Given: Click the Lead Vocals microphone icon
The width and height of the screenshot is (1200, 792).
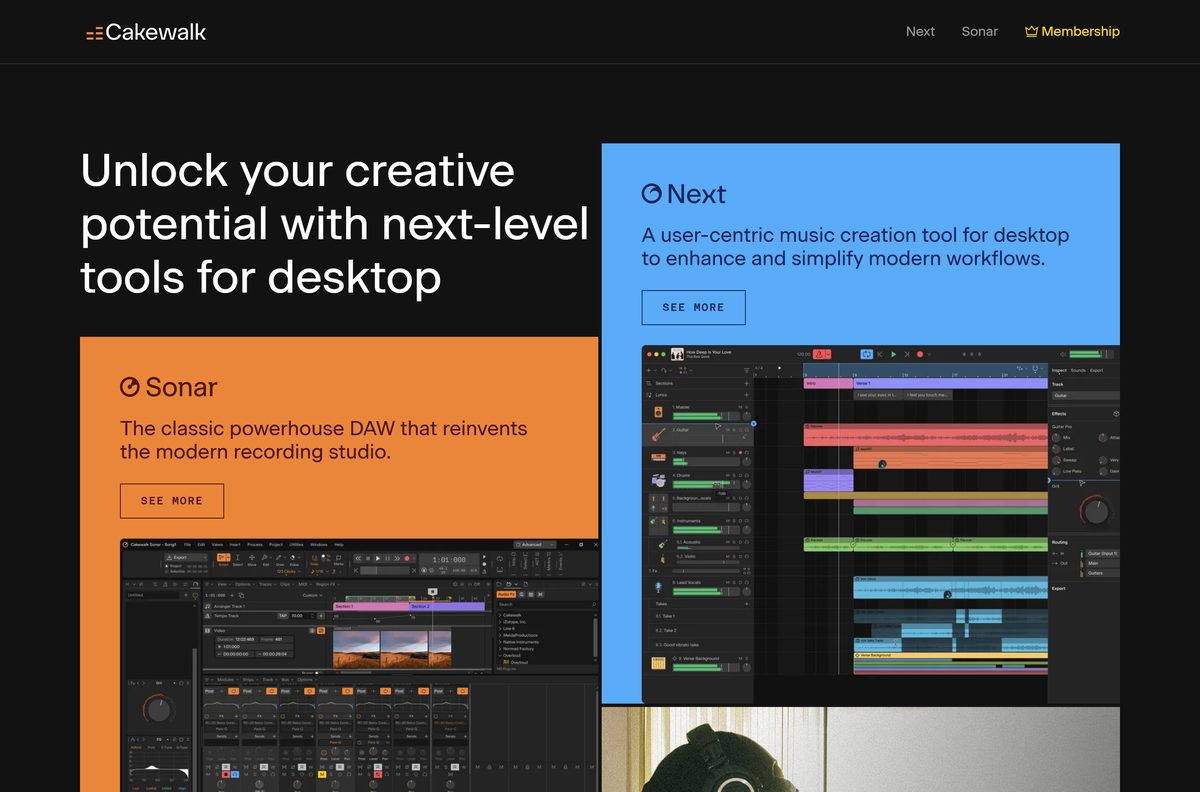Looking at the screenshot, I should click(x=658, y=587).
